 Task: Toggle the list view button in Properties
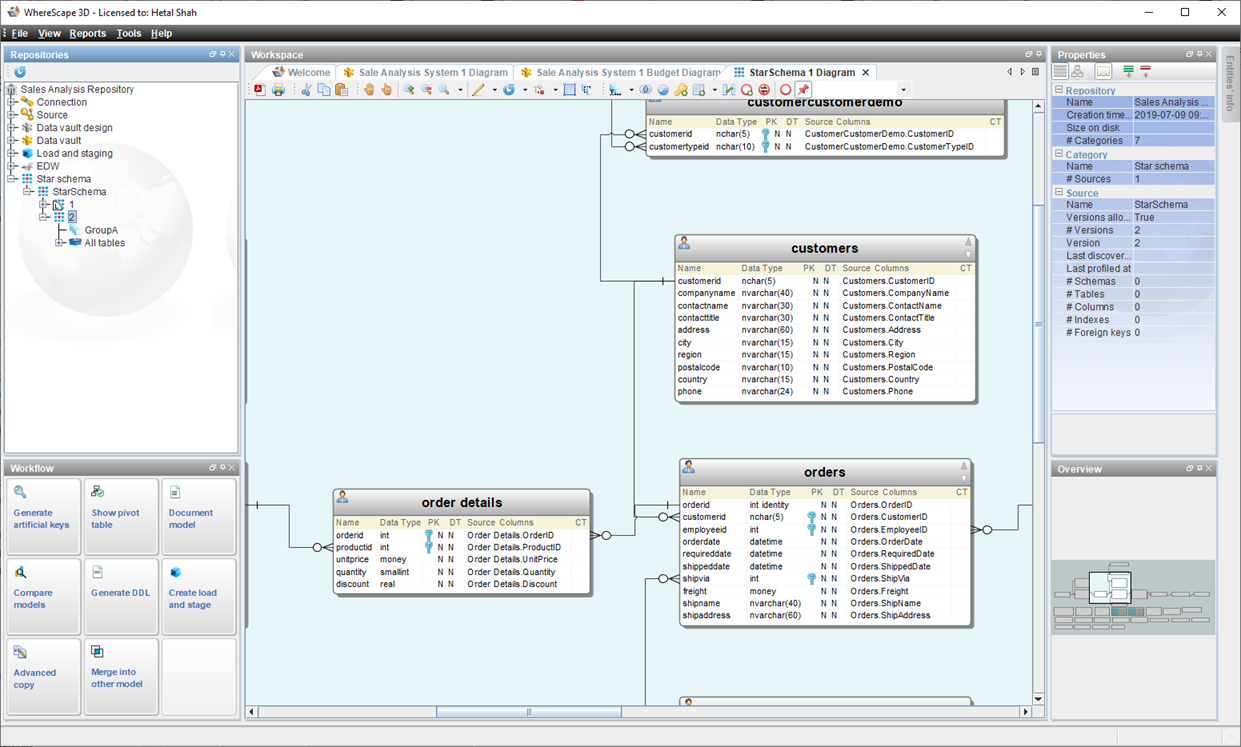[x=1061, y=72]
